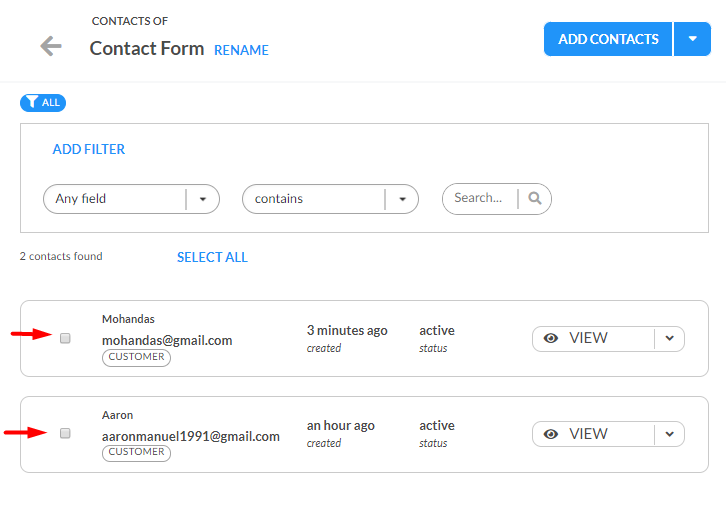Tick the checkbox for Mohandas
The height and width of the screenshot is (507, 726).
point(65,338)
